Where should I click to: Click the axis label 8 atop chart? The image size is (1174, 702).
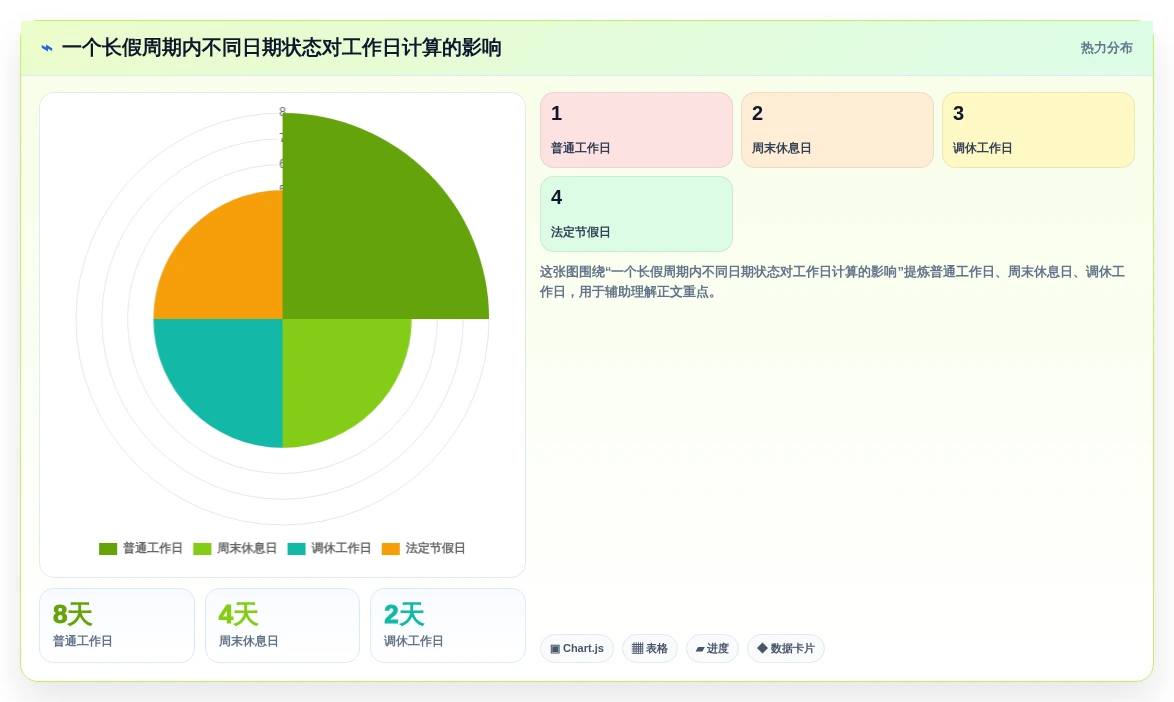pyautogui.click(x=282, y=112)
